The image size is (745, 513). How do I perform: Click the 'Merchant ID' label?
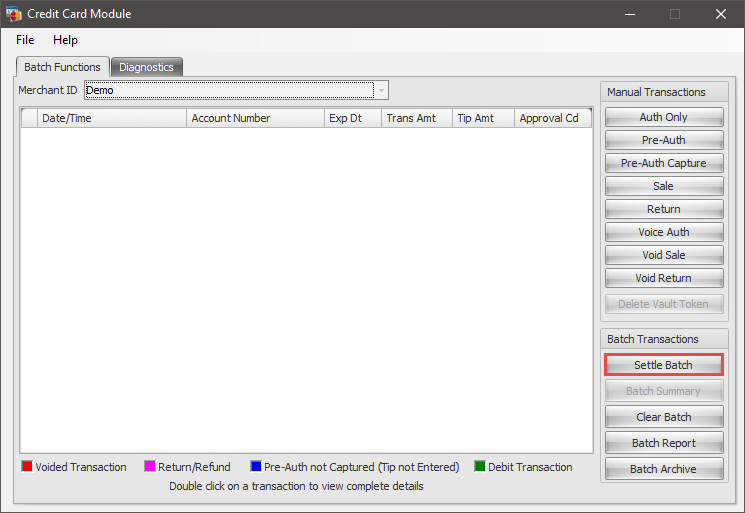48,90
